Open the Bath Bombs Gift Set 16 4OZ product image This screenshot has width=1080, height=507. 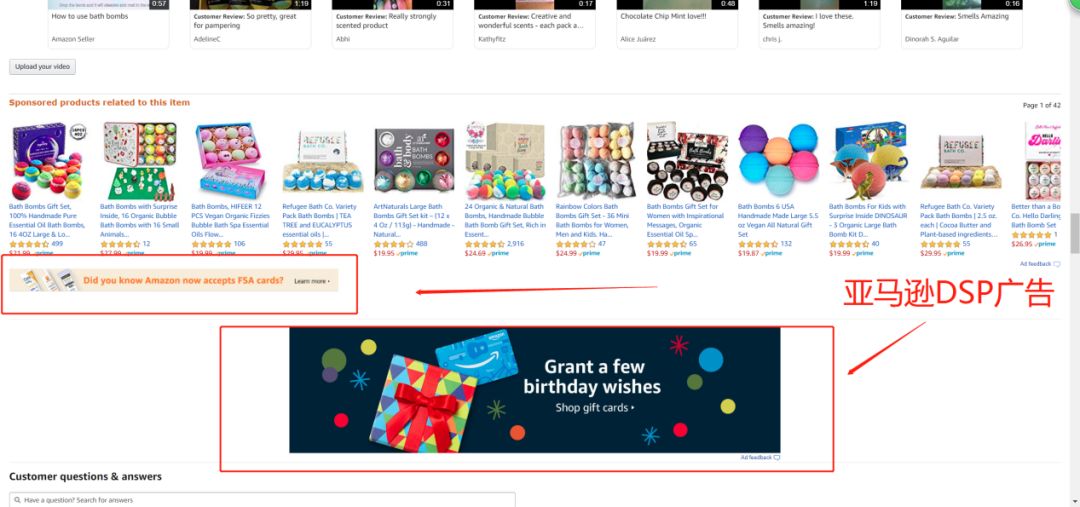click(48, 161)
